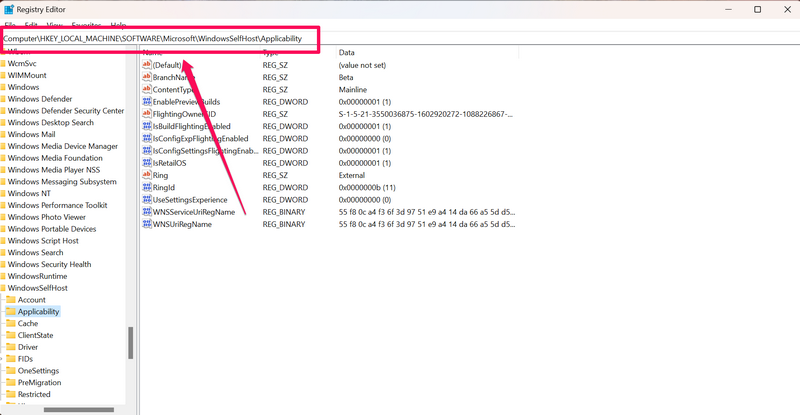The image size is (800, 415).
Task: Click the Cache folder icon
Action: coord(11,323)
